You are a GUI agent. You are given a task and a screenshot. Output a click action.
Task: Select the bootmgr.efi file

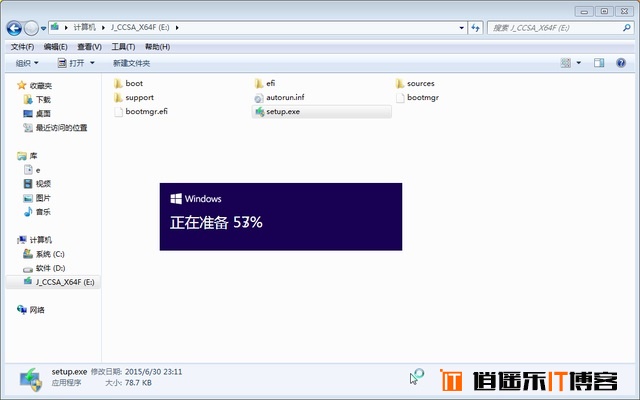[x=141, y=111]
